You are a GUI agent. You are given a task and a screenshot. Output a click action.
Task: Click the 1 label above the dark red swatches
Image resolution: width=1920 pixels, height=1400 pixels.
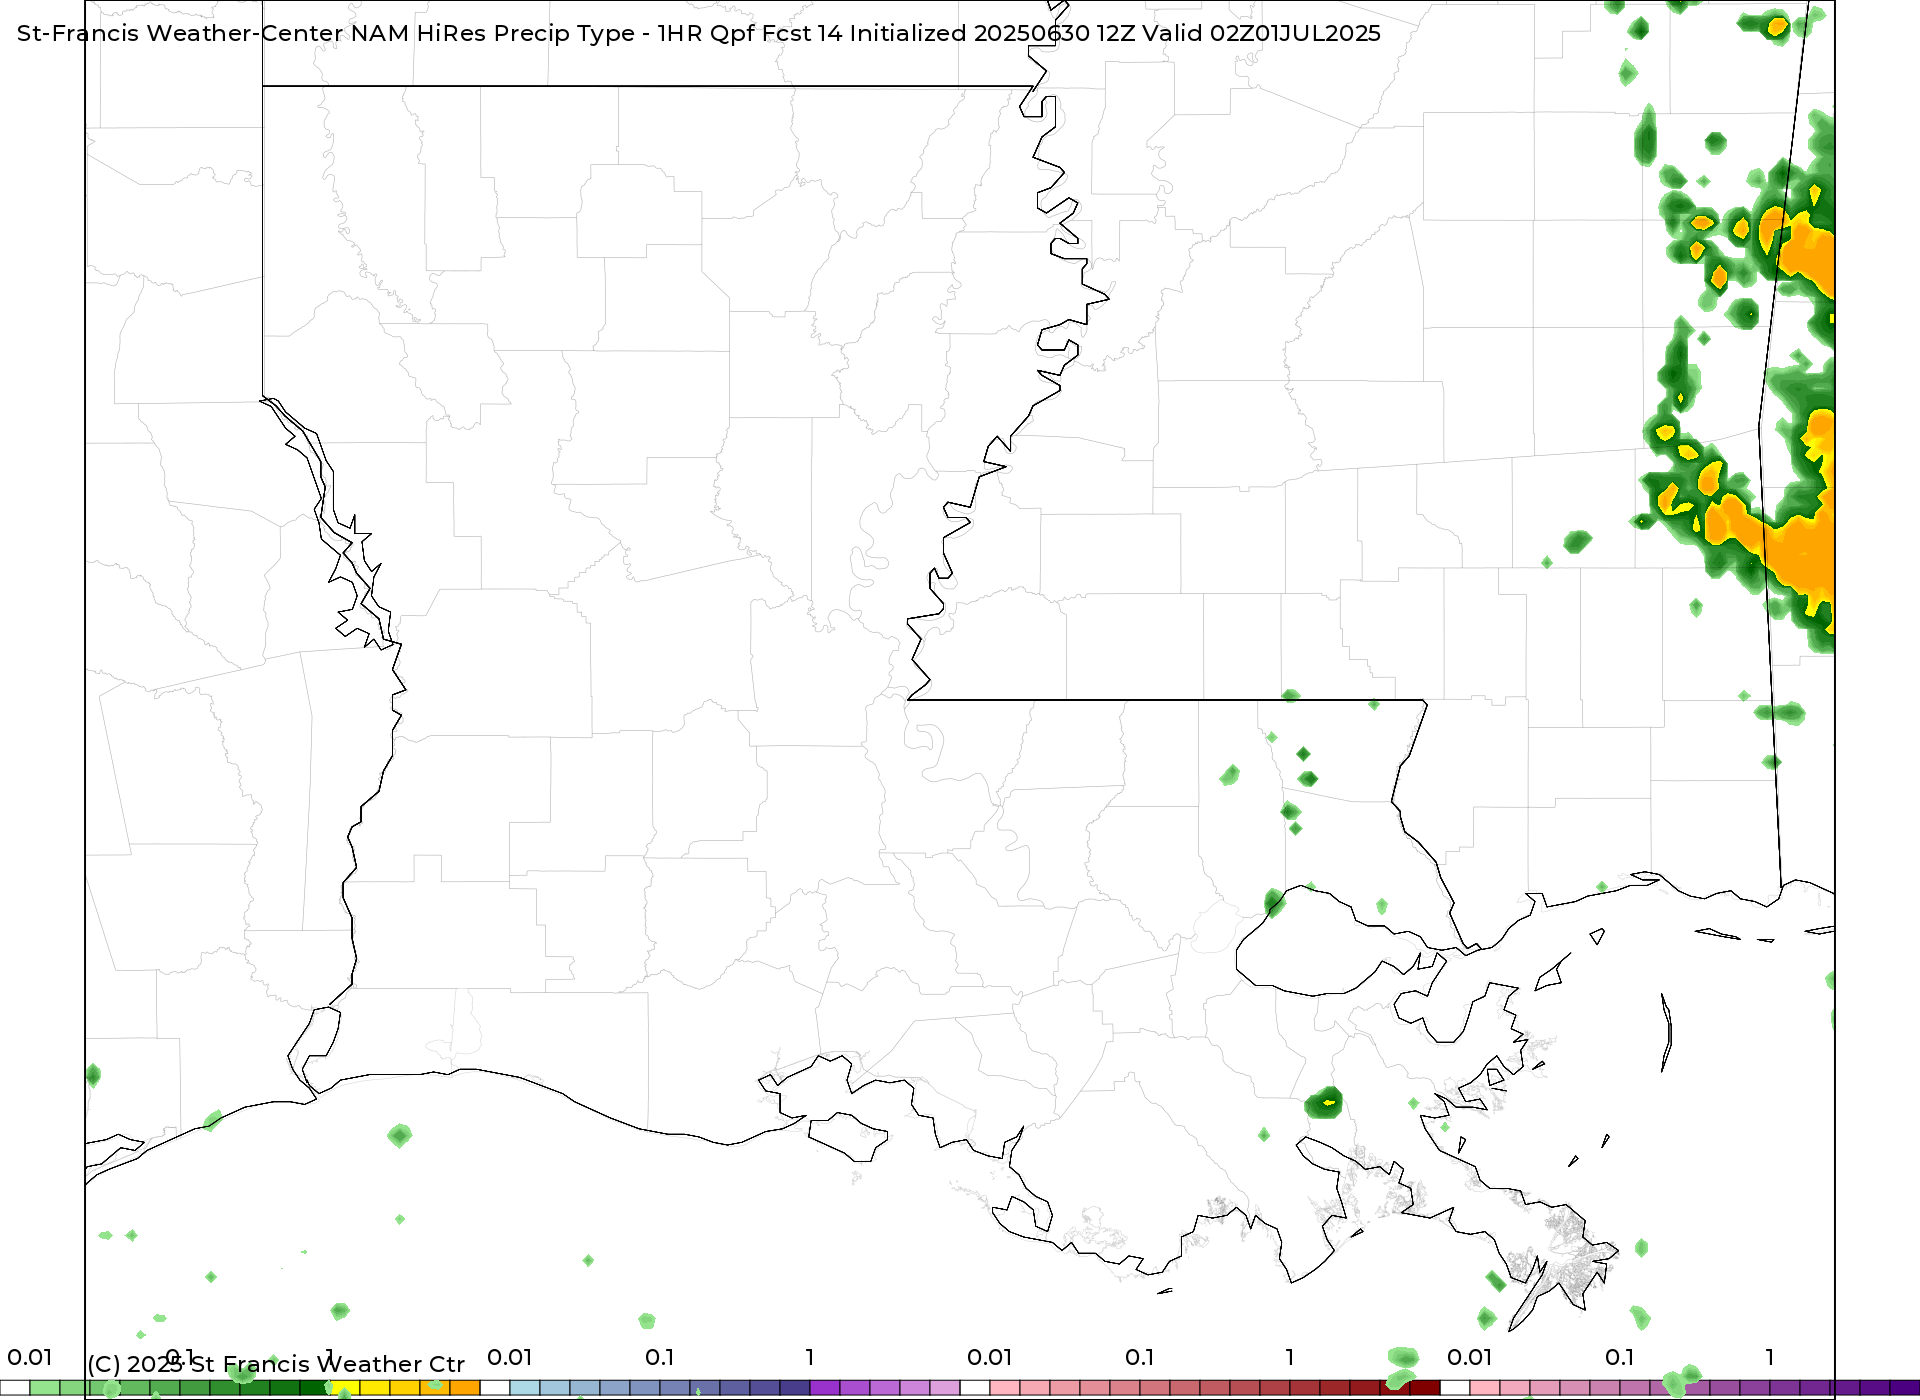click(1290, 1357)
